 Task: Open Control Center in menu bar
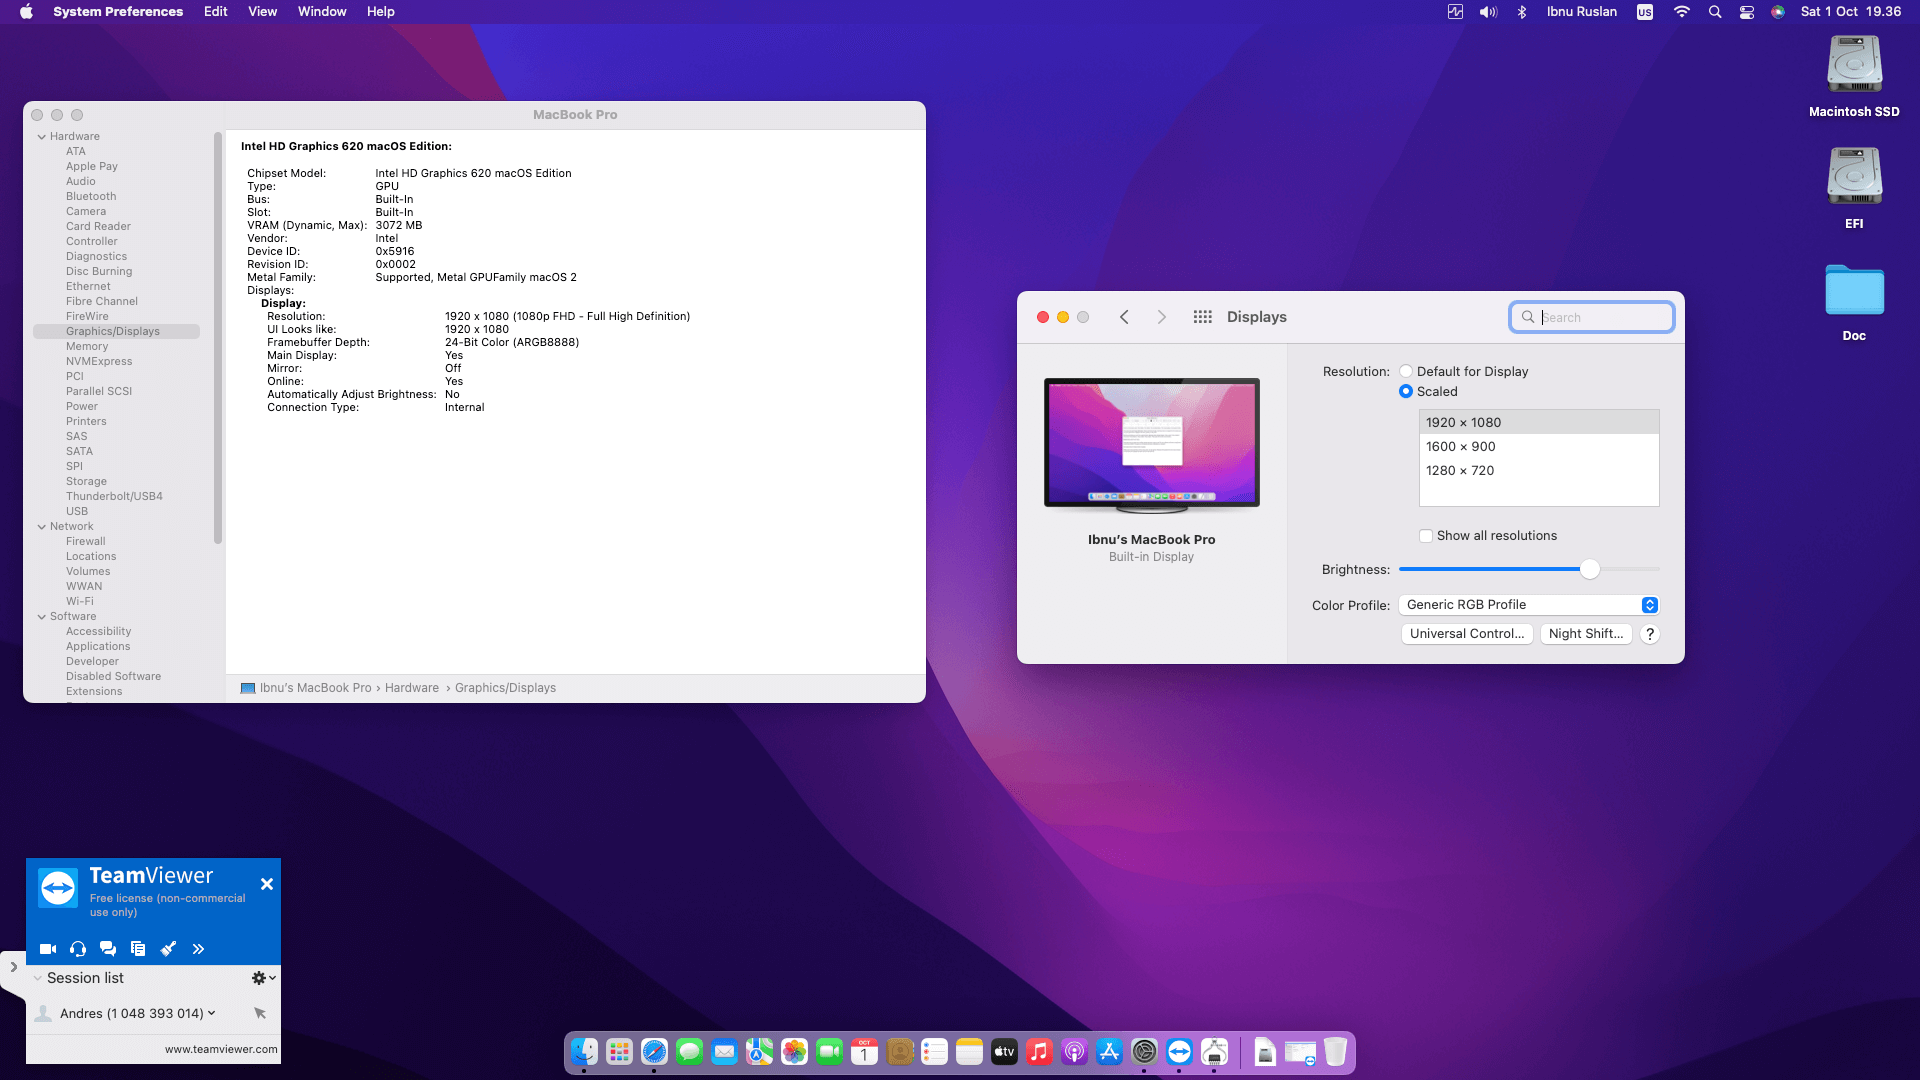[x=1747, y=12]
